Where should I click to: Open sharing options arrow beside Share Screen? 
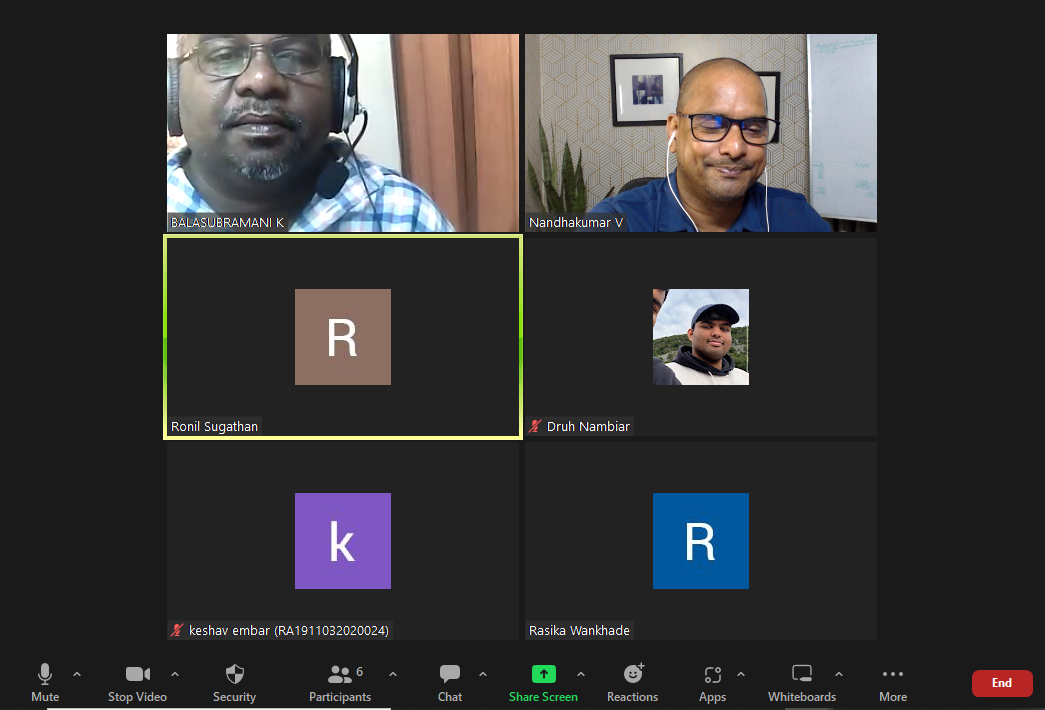(581, 674)
